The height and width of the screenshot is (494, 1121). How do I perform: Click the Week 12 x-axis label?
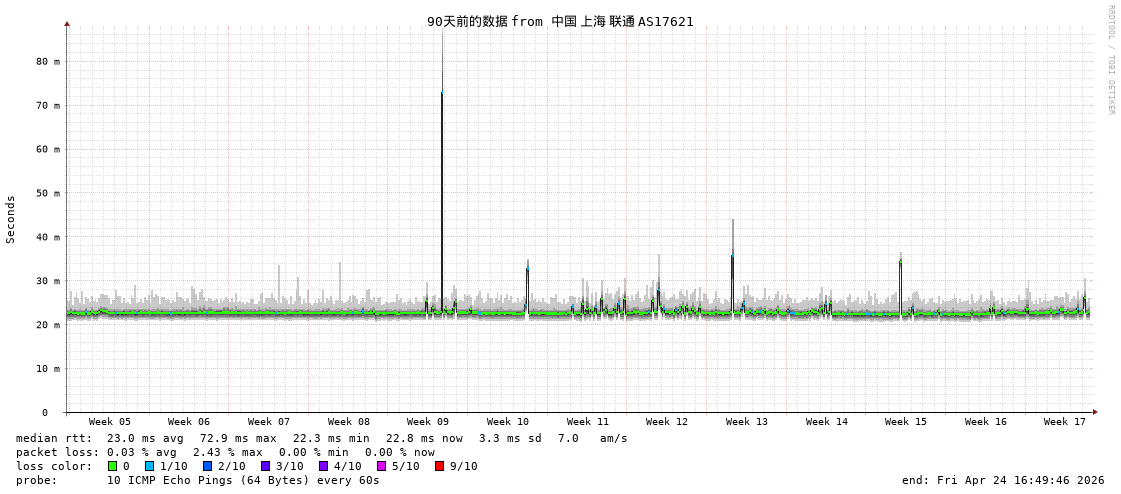(667, 422)
